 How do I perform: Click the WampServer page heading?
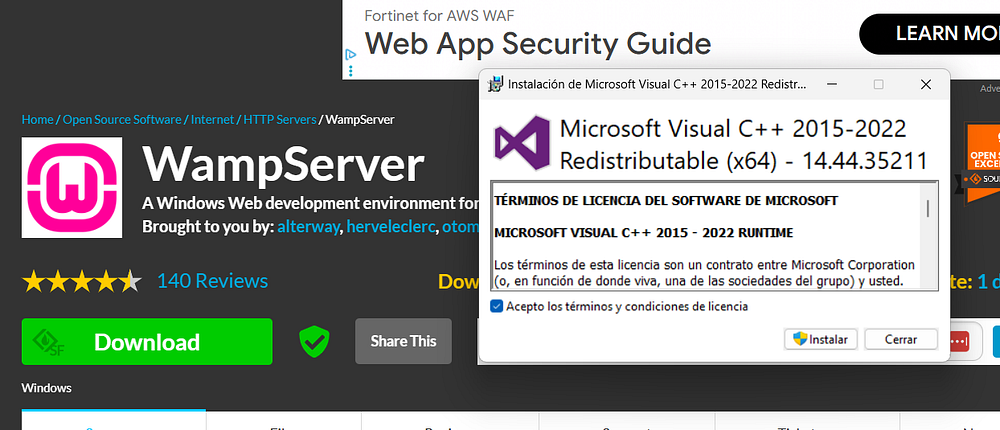pyautogui.click(x=283, y=166)
